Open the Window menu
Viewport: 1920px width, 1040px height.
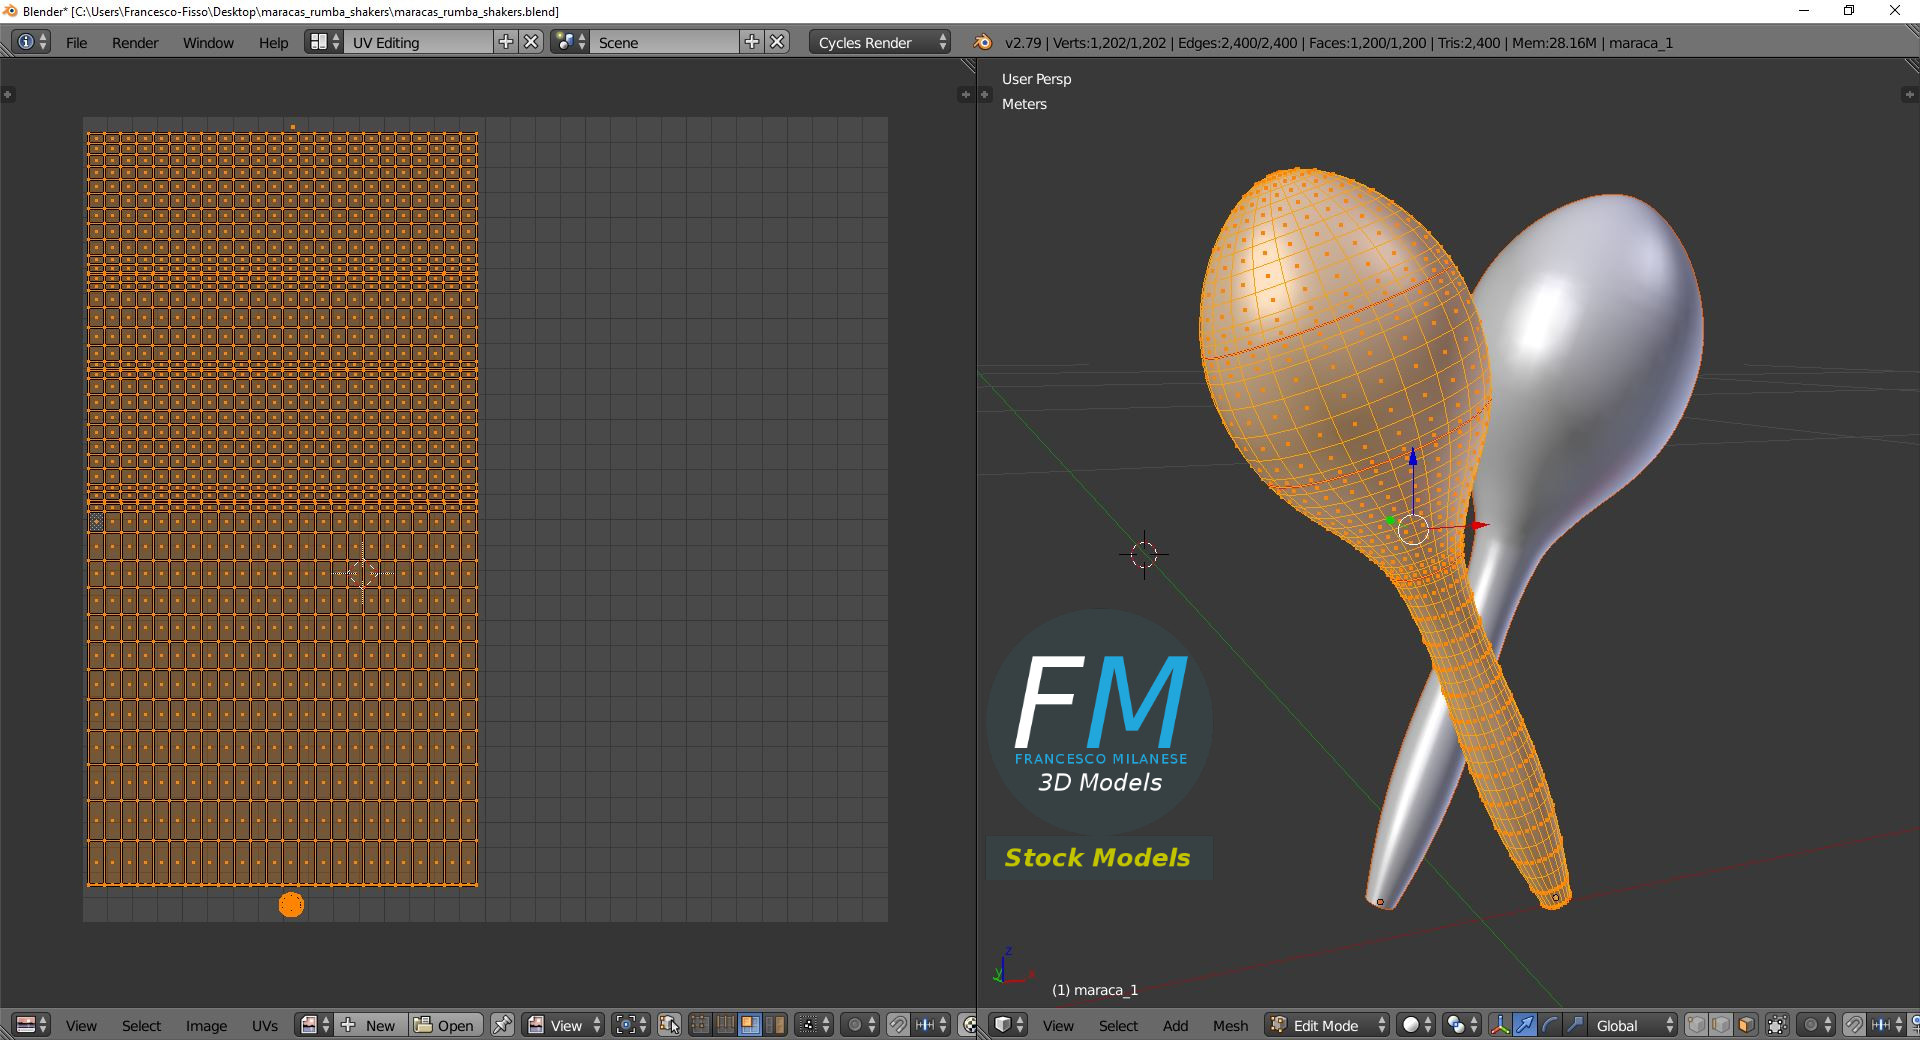coord(208,43)
